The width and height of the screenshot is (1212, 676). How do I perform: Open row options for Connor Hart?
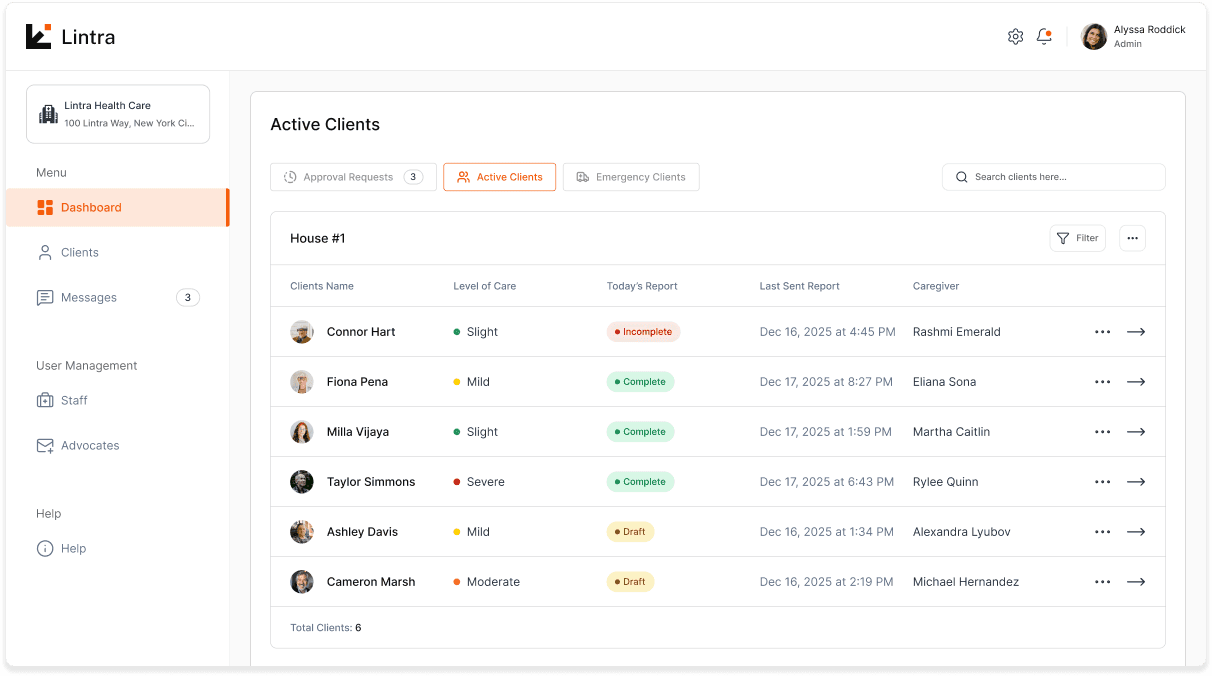[x=1102, y=331]
